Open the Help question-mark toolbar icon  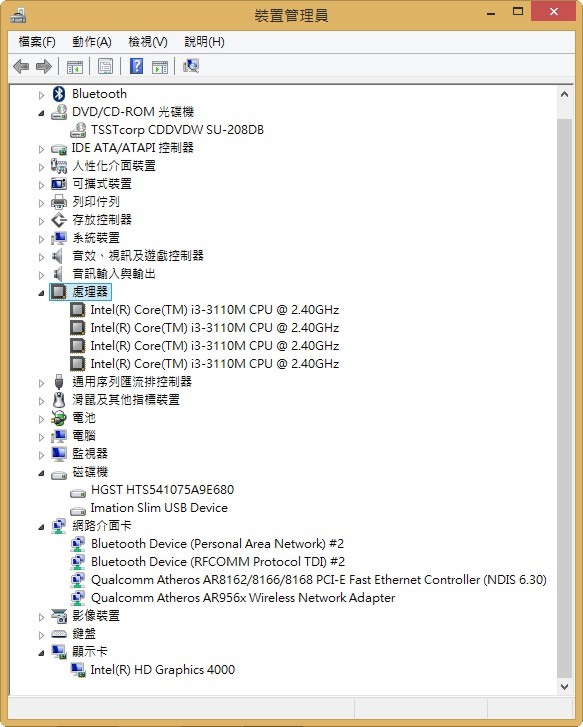click(x=136, y=67)
